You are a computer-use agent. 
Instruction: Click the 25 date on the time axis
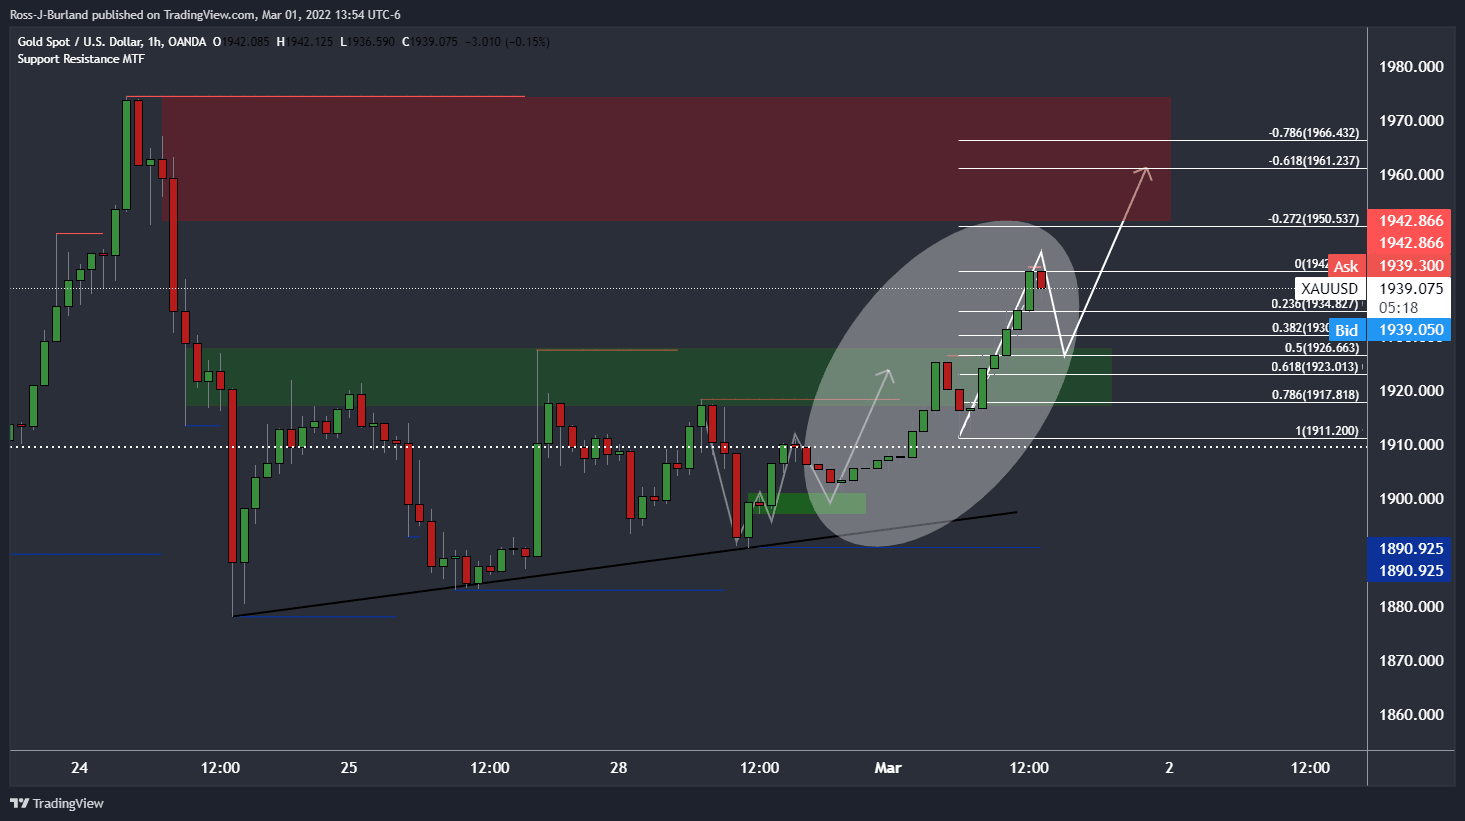348,768
